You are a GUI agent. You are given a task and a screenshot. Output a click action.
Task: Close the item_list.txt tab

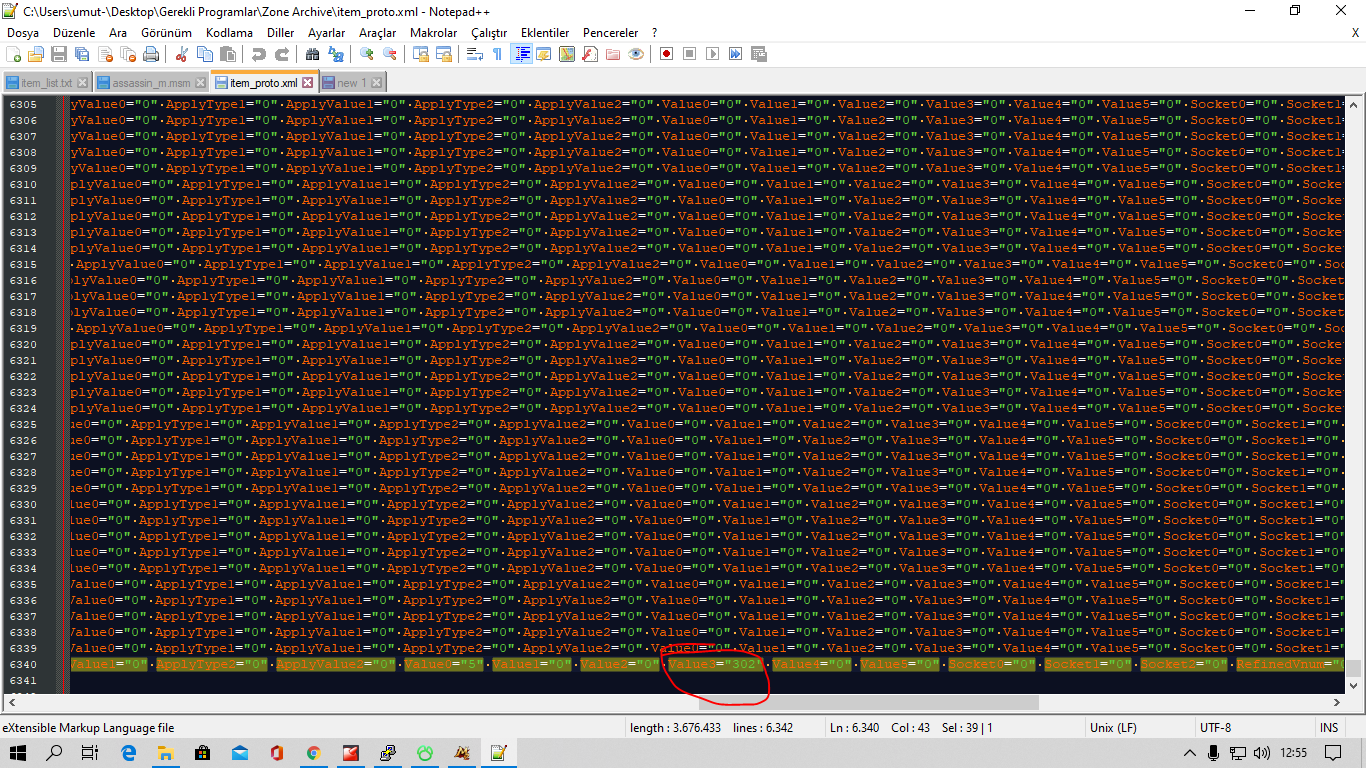[82, 83]
